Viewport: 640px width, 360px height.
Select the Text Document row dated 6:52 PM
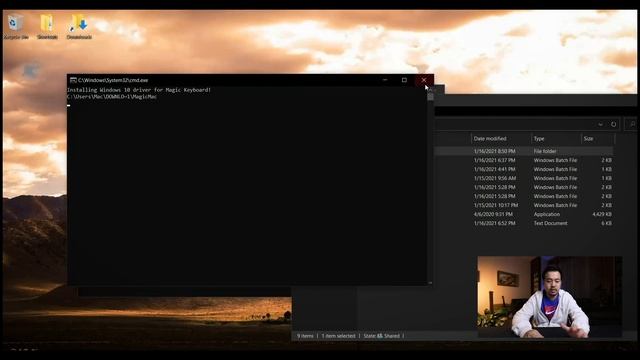pos(524,223)
